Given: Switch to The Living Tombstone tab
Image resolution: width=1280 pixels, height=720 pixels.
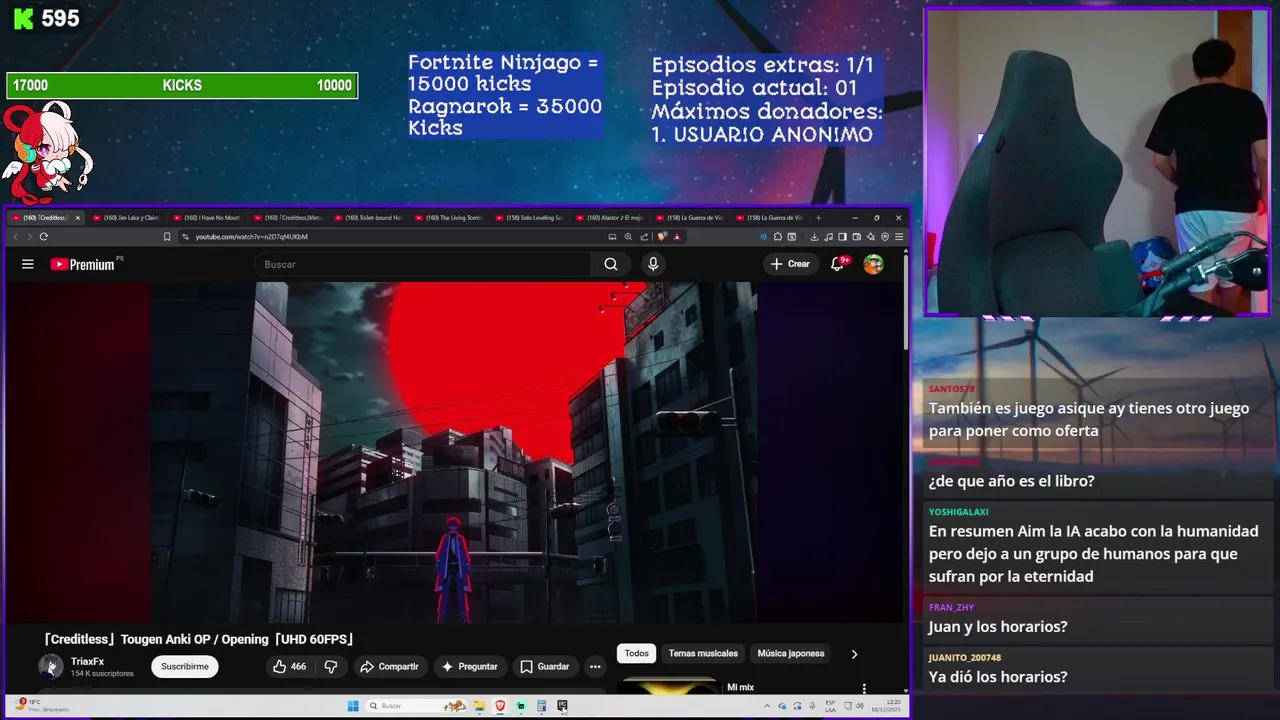Looking at the screenshot, I should (450, 217).
